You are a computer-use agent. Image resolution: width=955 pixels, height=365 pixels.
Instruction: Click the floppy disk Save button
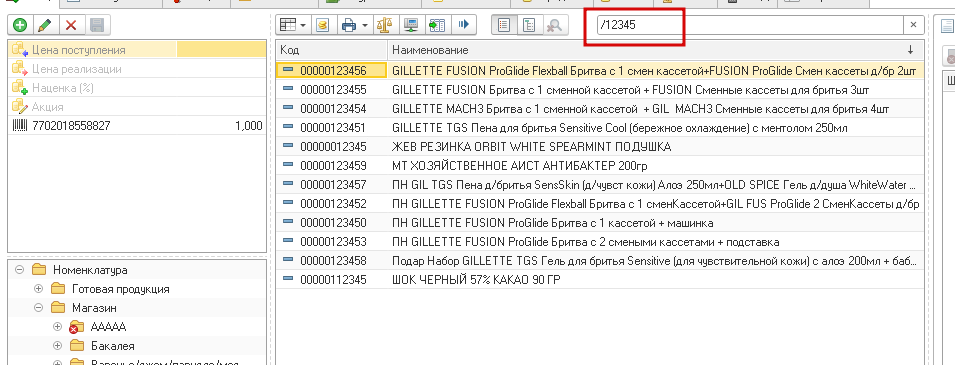[x=96, y=25]
